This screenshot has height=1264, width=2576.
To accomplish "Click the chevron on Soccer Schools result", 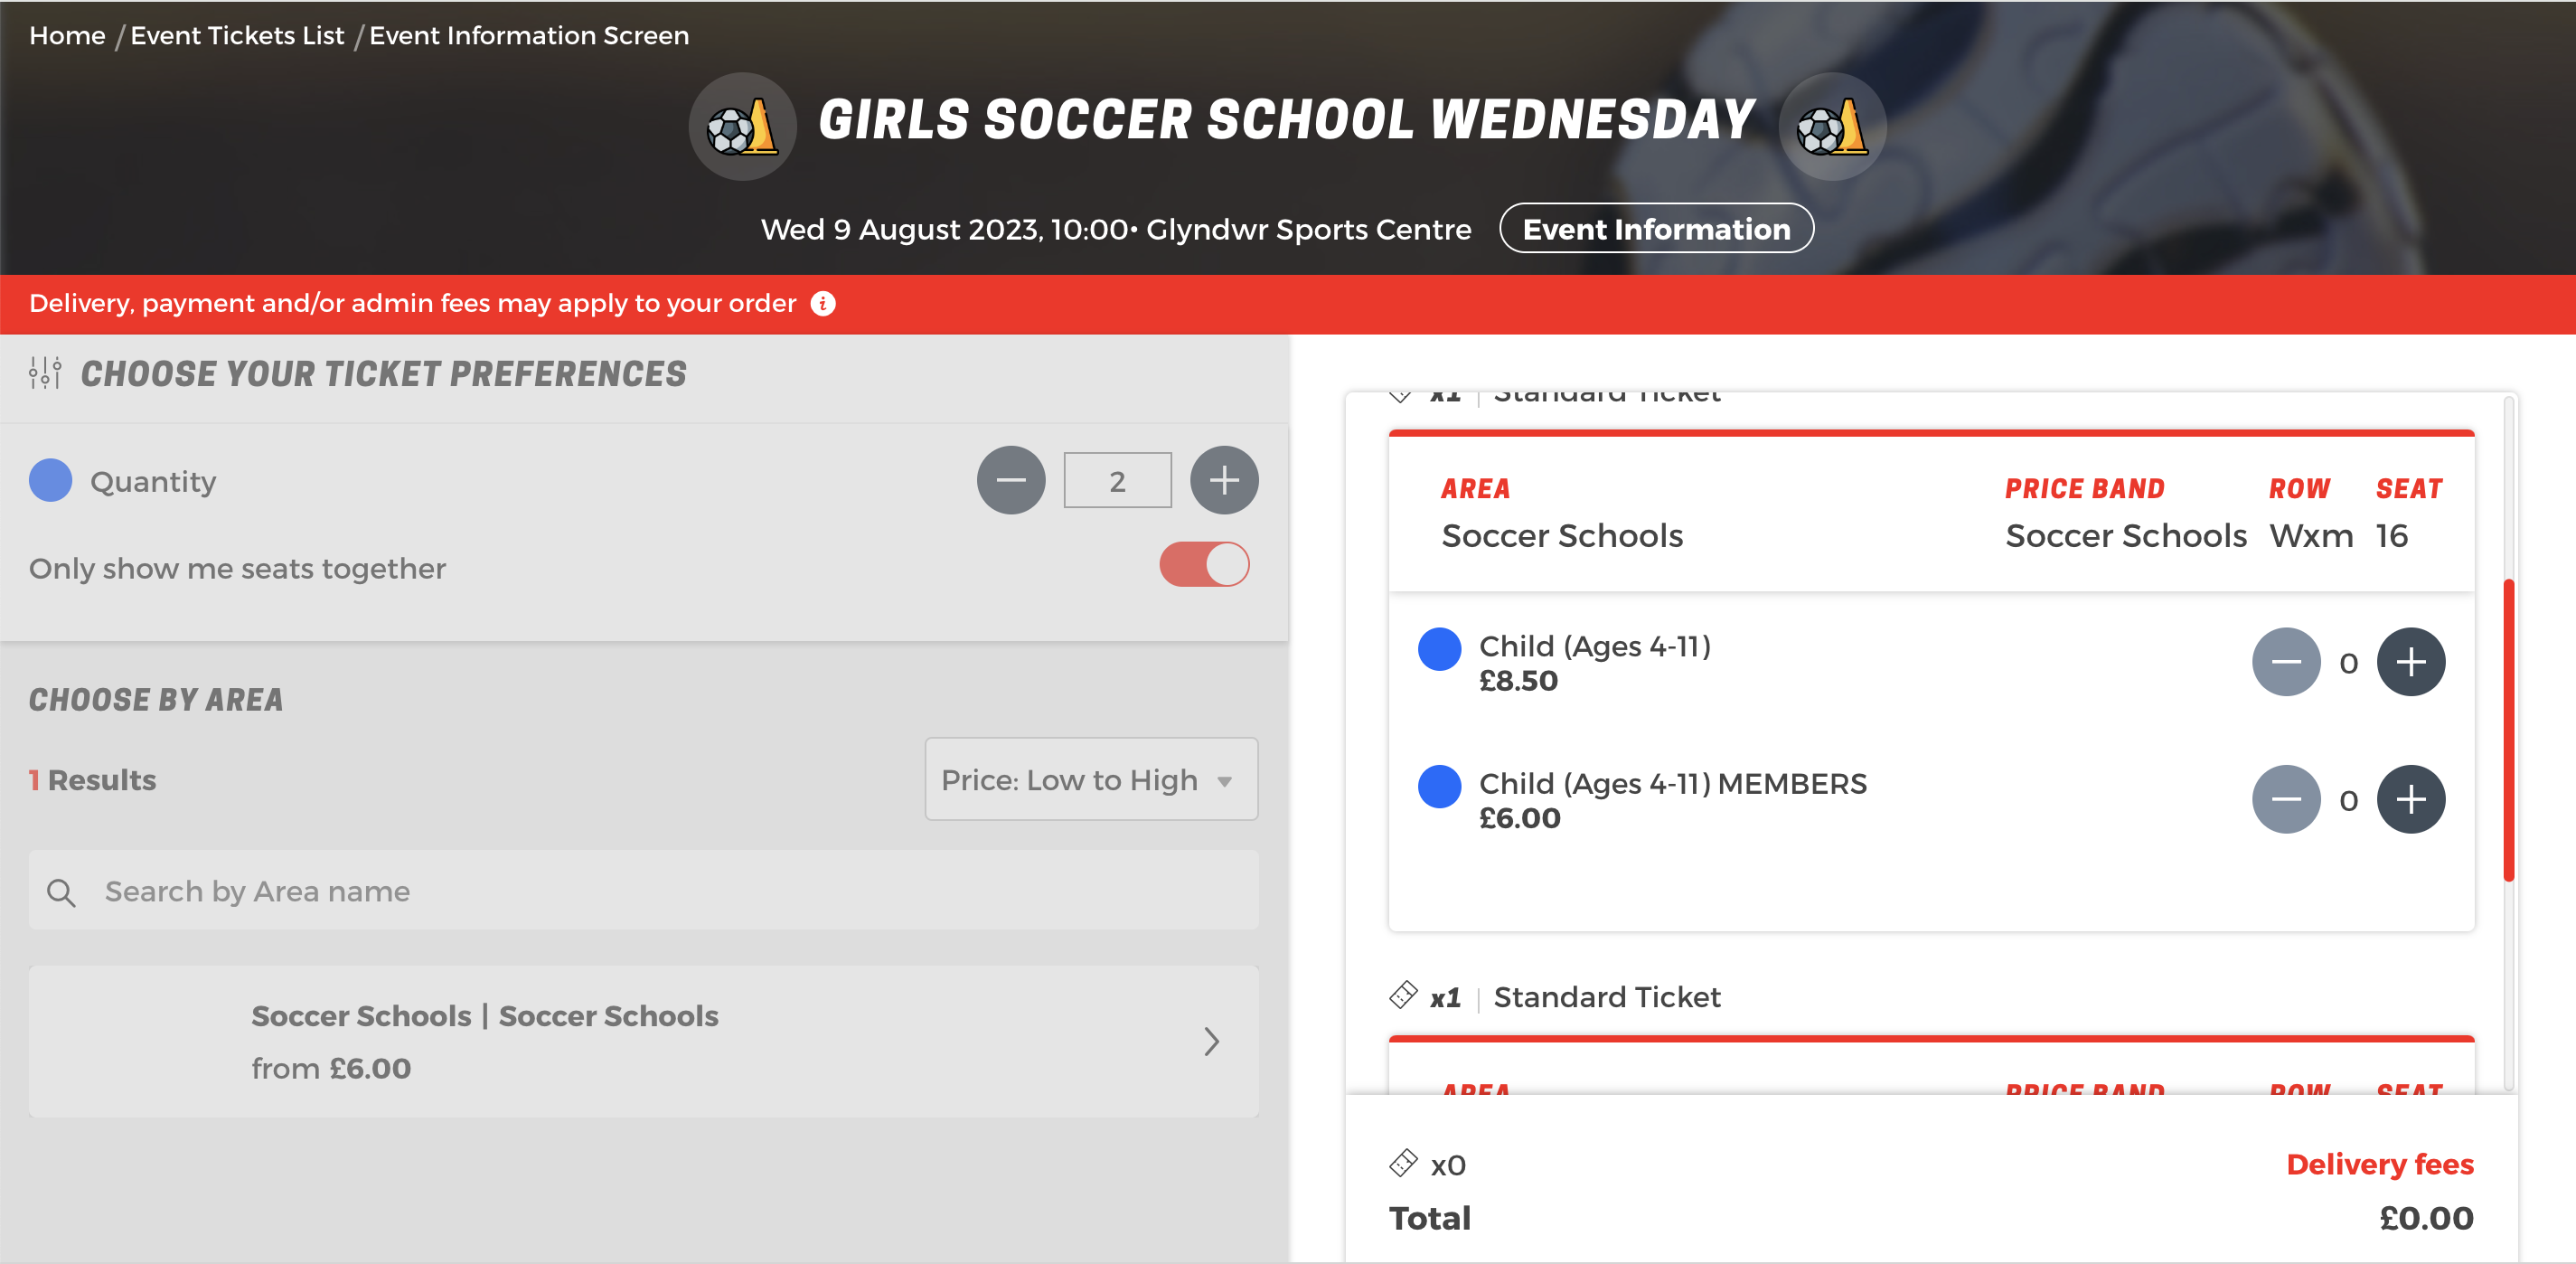I will pyautogui.click(x=1213, y=1042).
